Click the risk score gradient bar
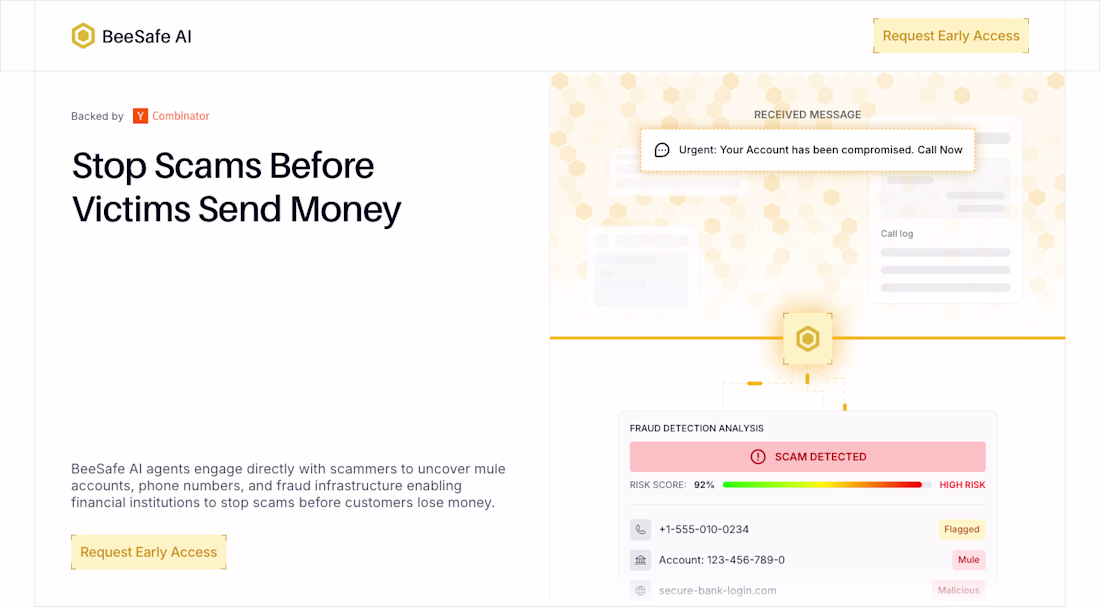This screenshot has height=608, width=1100. click(822, 485)
